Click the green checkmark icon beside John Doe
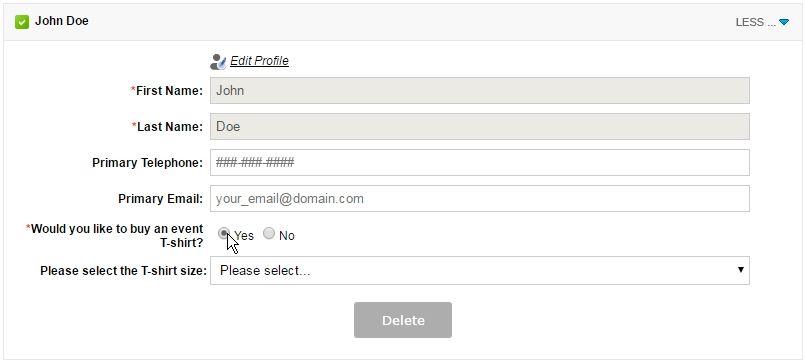 click(x=22, y=22)
